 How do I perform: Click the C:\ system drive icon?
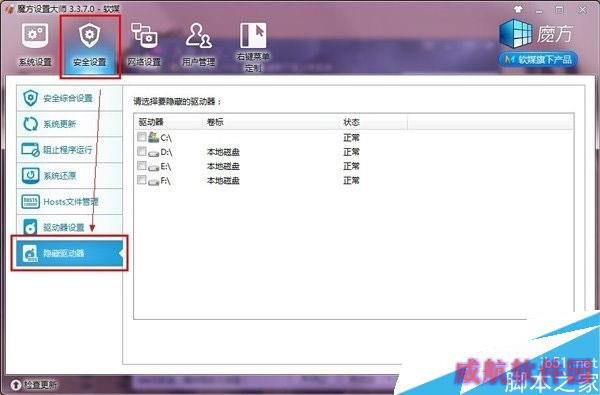153,137
